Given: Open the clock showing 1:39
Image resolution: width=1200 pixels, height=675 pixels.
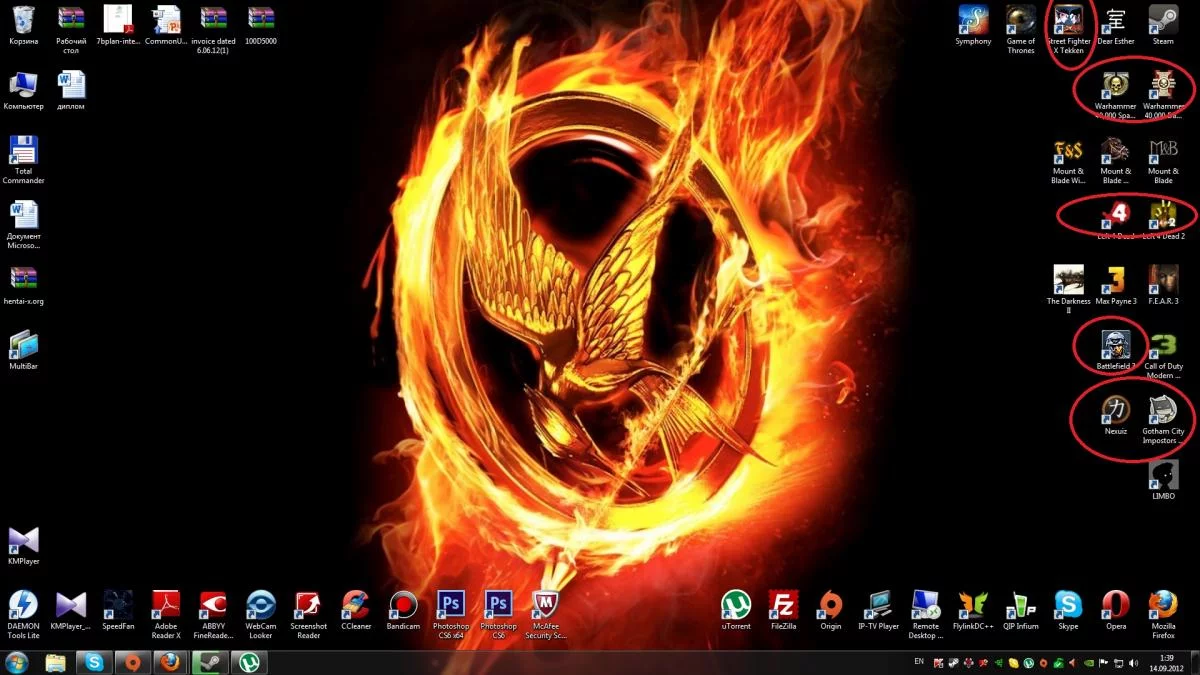Looking at the screenshot, I should click(x=1166, y=663).
